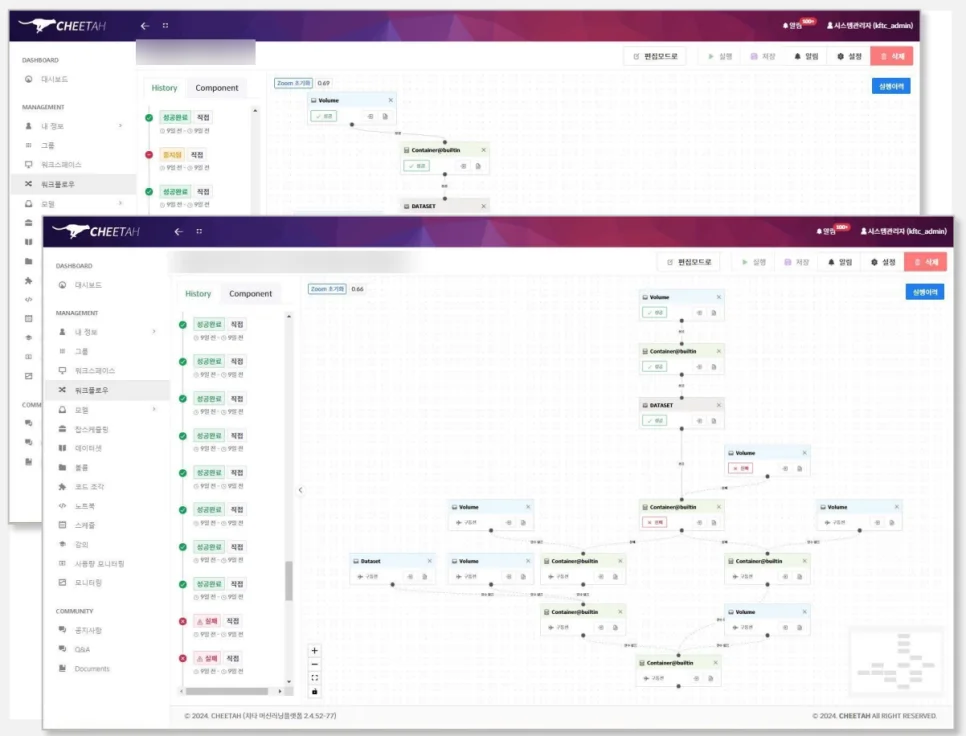Close the Dataset node with its X

click(x=429, y=561)
